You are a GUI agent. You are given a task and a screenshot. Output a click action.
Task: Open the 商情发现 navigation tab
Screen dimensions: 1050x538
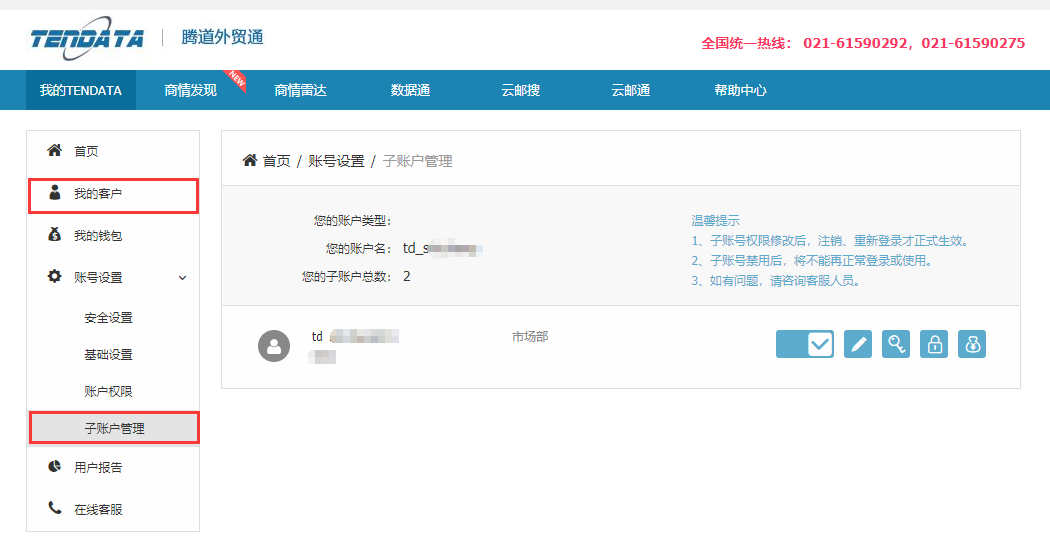pyautogui.click(x=190, y=90)
